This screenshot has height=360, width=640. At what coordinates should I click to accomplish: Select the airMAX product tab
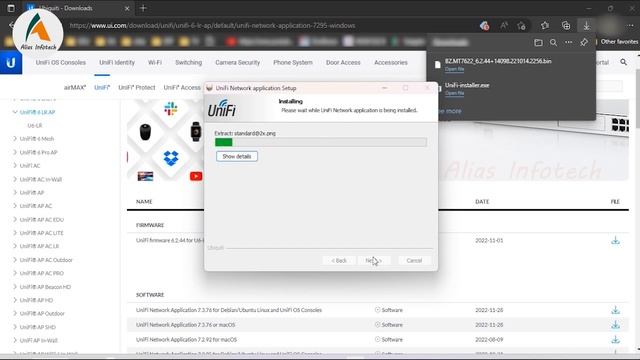tap(75, 87)
